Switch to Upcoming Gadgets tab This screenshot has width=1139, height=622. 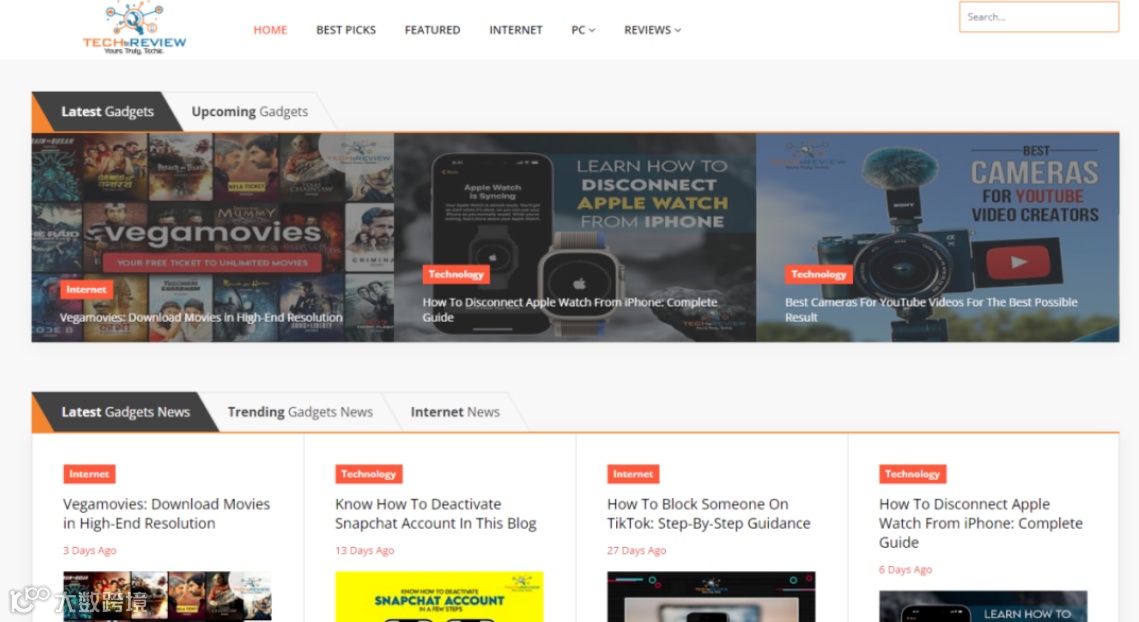249,112
